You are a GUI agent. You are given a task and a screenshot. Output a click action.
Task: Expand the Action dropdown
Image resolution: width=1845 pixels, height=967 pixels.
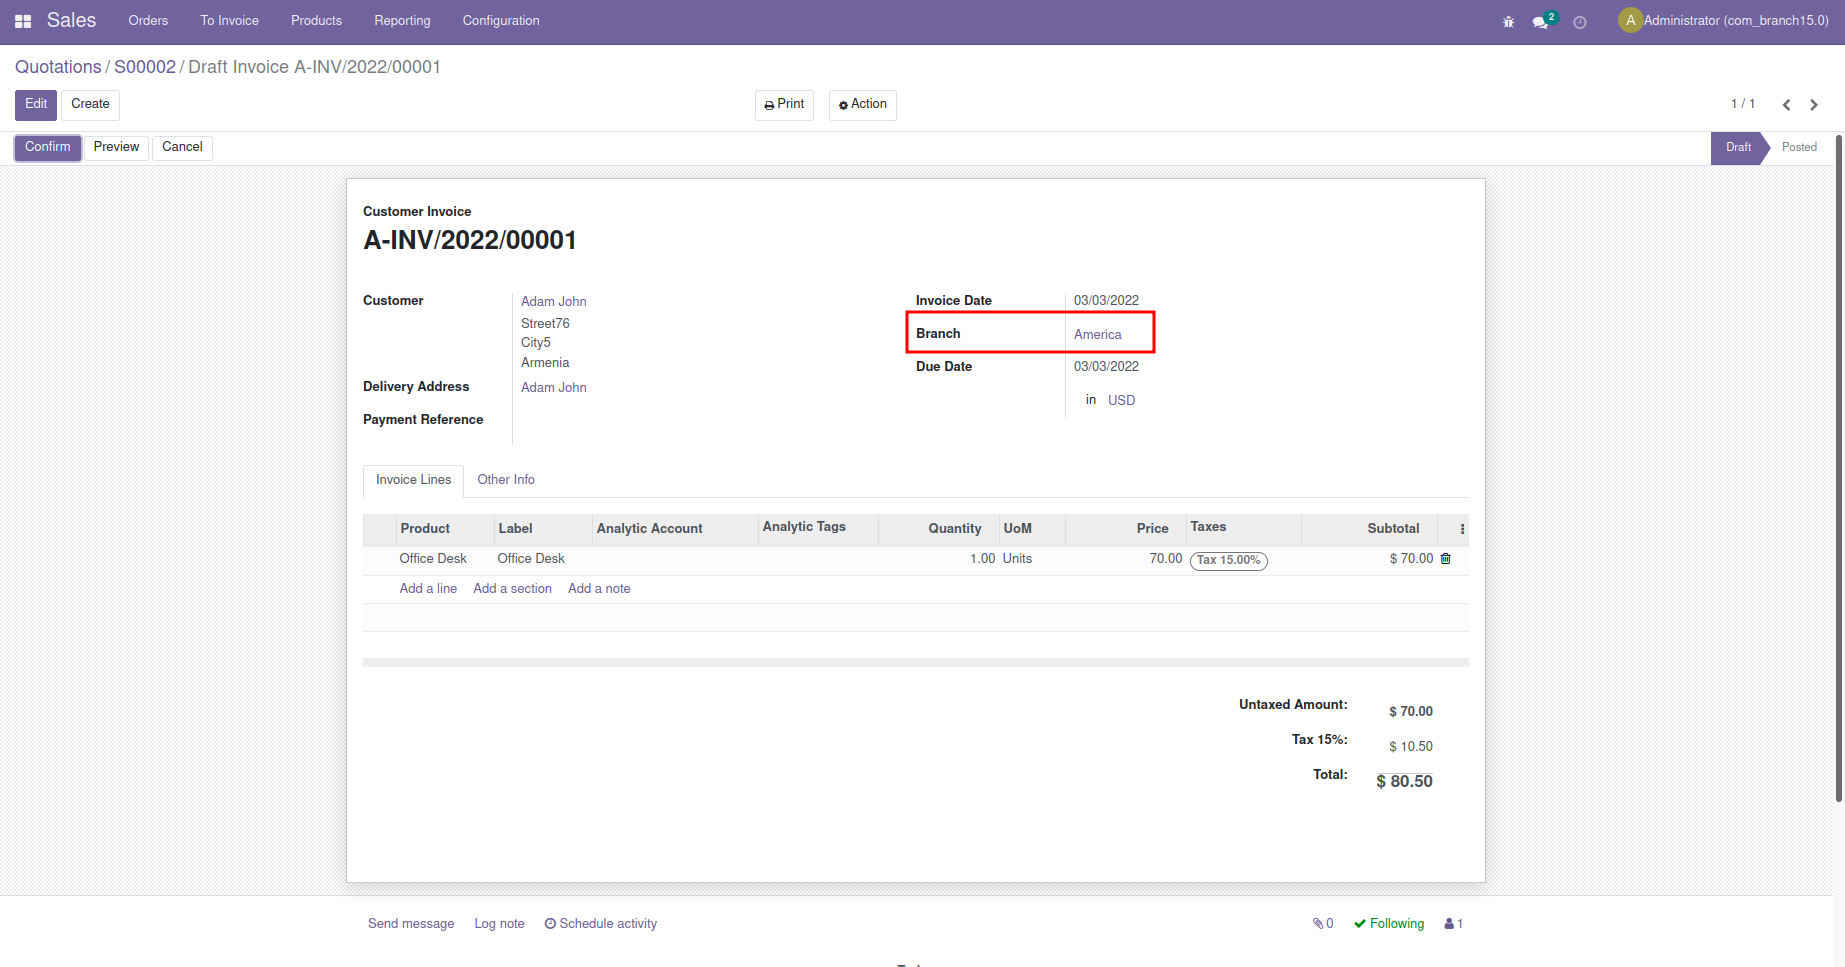coord(862,105)
